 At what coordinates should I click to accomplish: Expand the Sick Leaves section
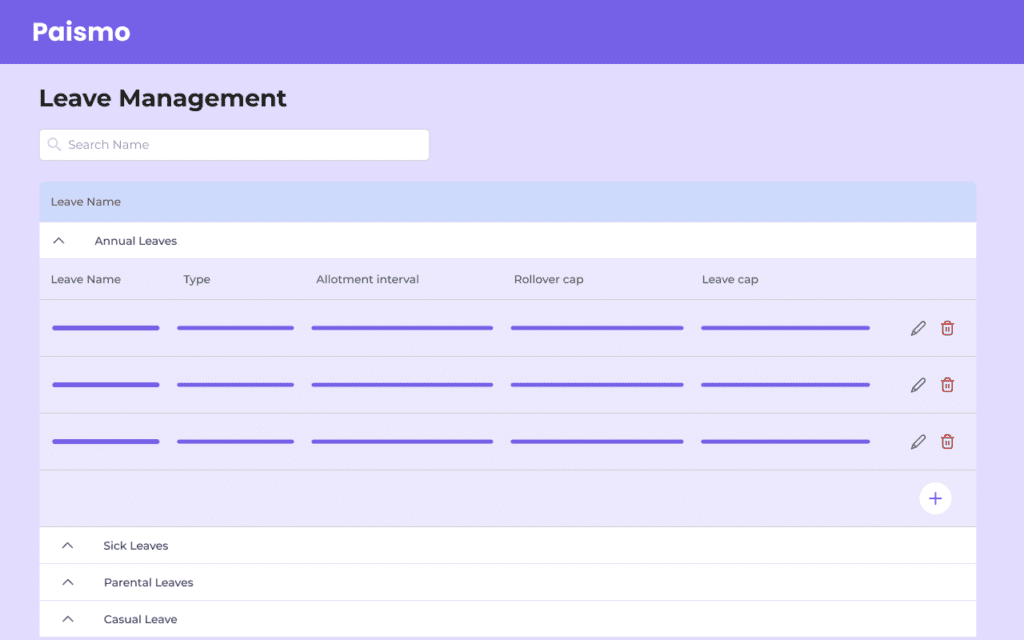(67, 545)
